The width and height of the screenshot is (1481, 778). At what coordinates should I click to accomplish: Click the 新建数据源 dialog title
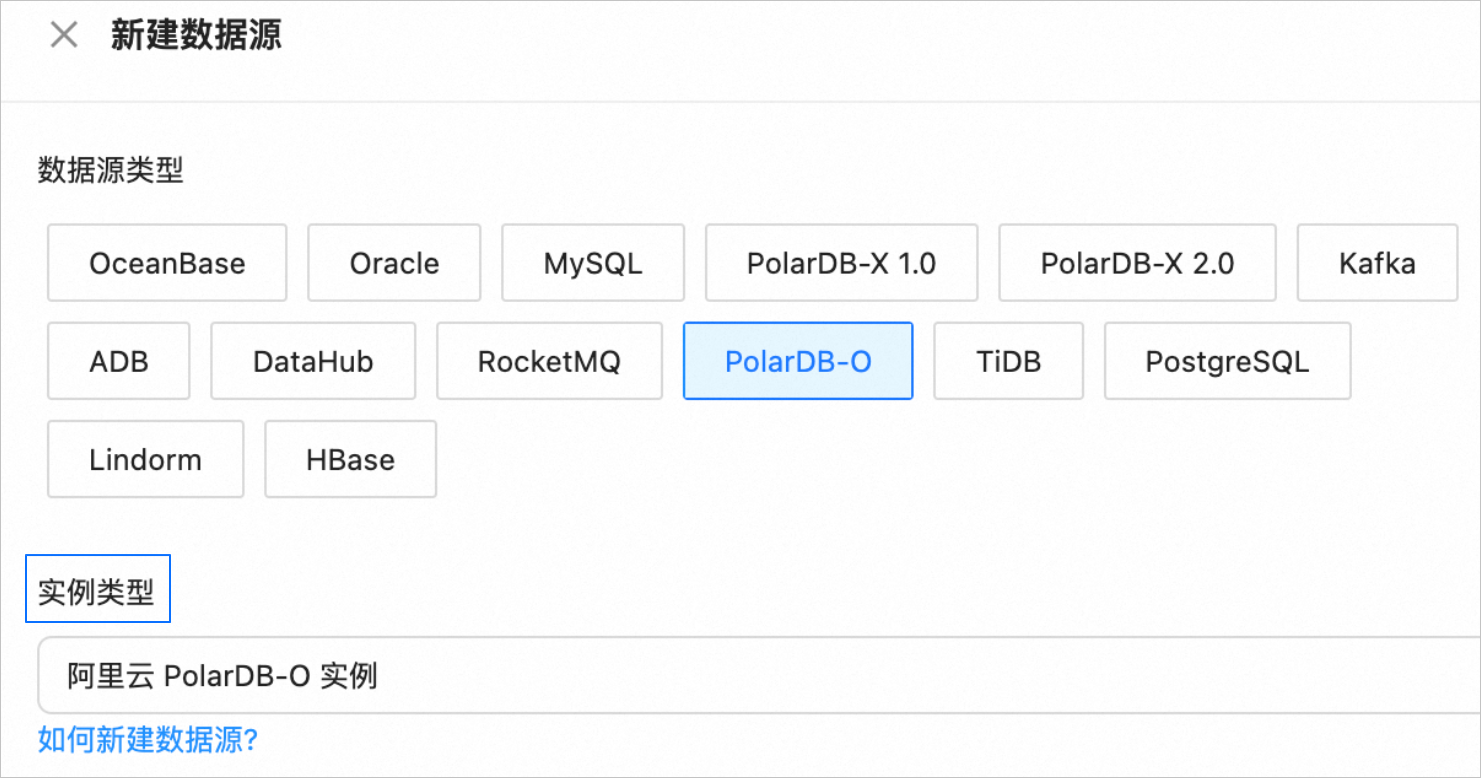tap(196, 35)
